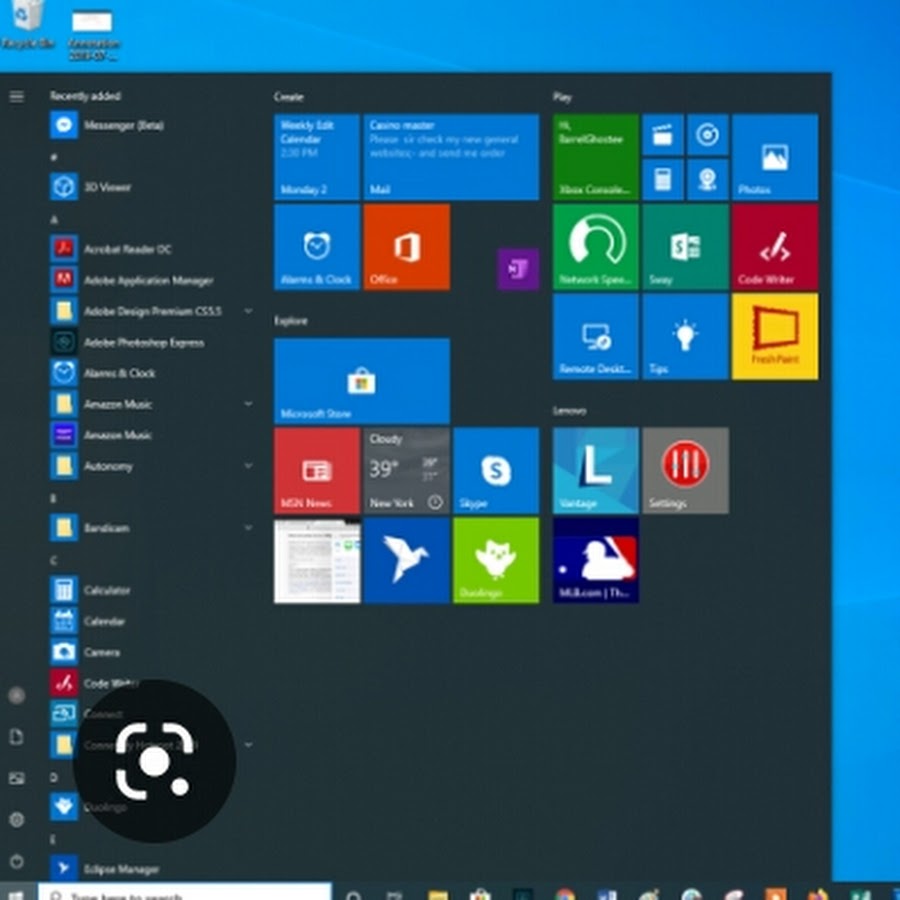This screenshot has width=900, height=900.
Task: Click the small purple OneNote tile
Action: tap(518, 269)
